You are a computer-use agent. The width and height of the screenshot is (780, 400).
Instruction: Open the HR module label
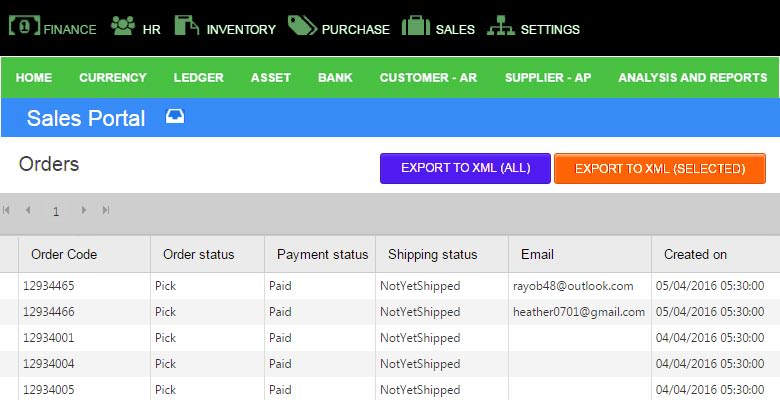[152, 29]
